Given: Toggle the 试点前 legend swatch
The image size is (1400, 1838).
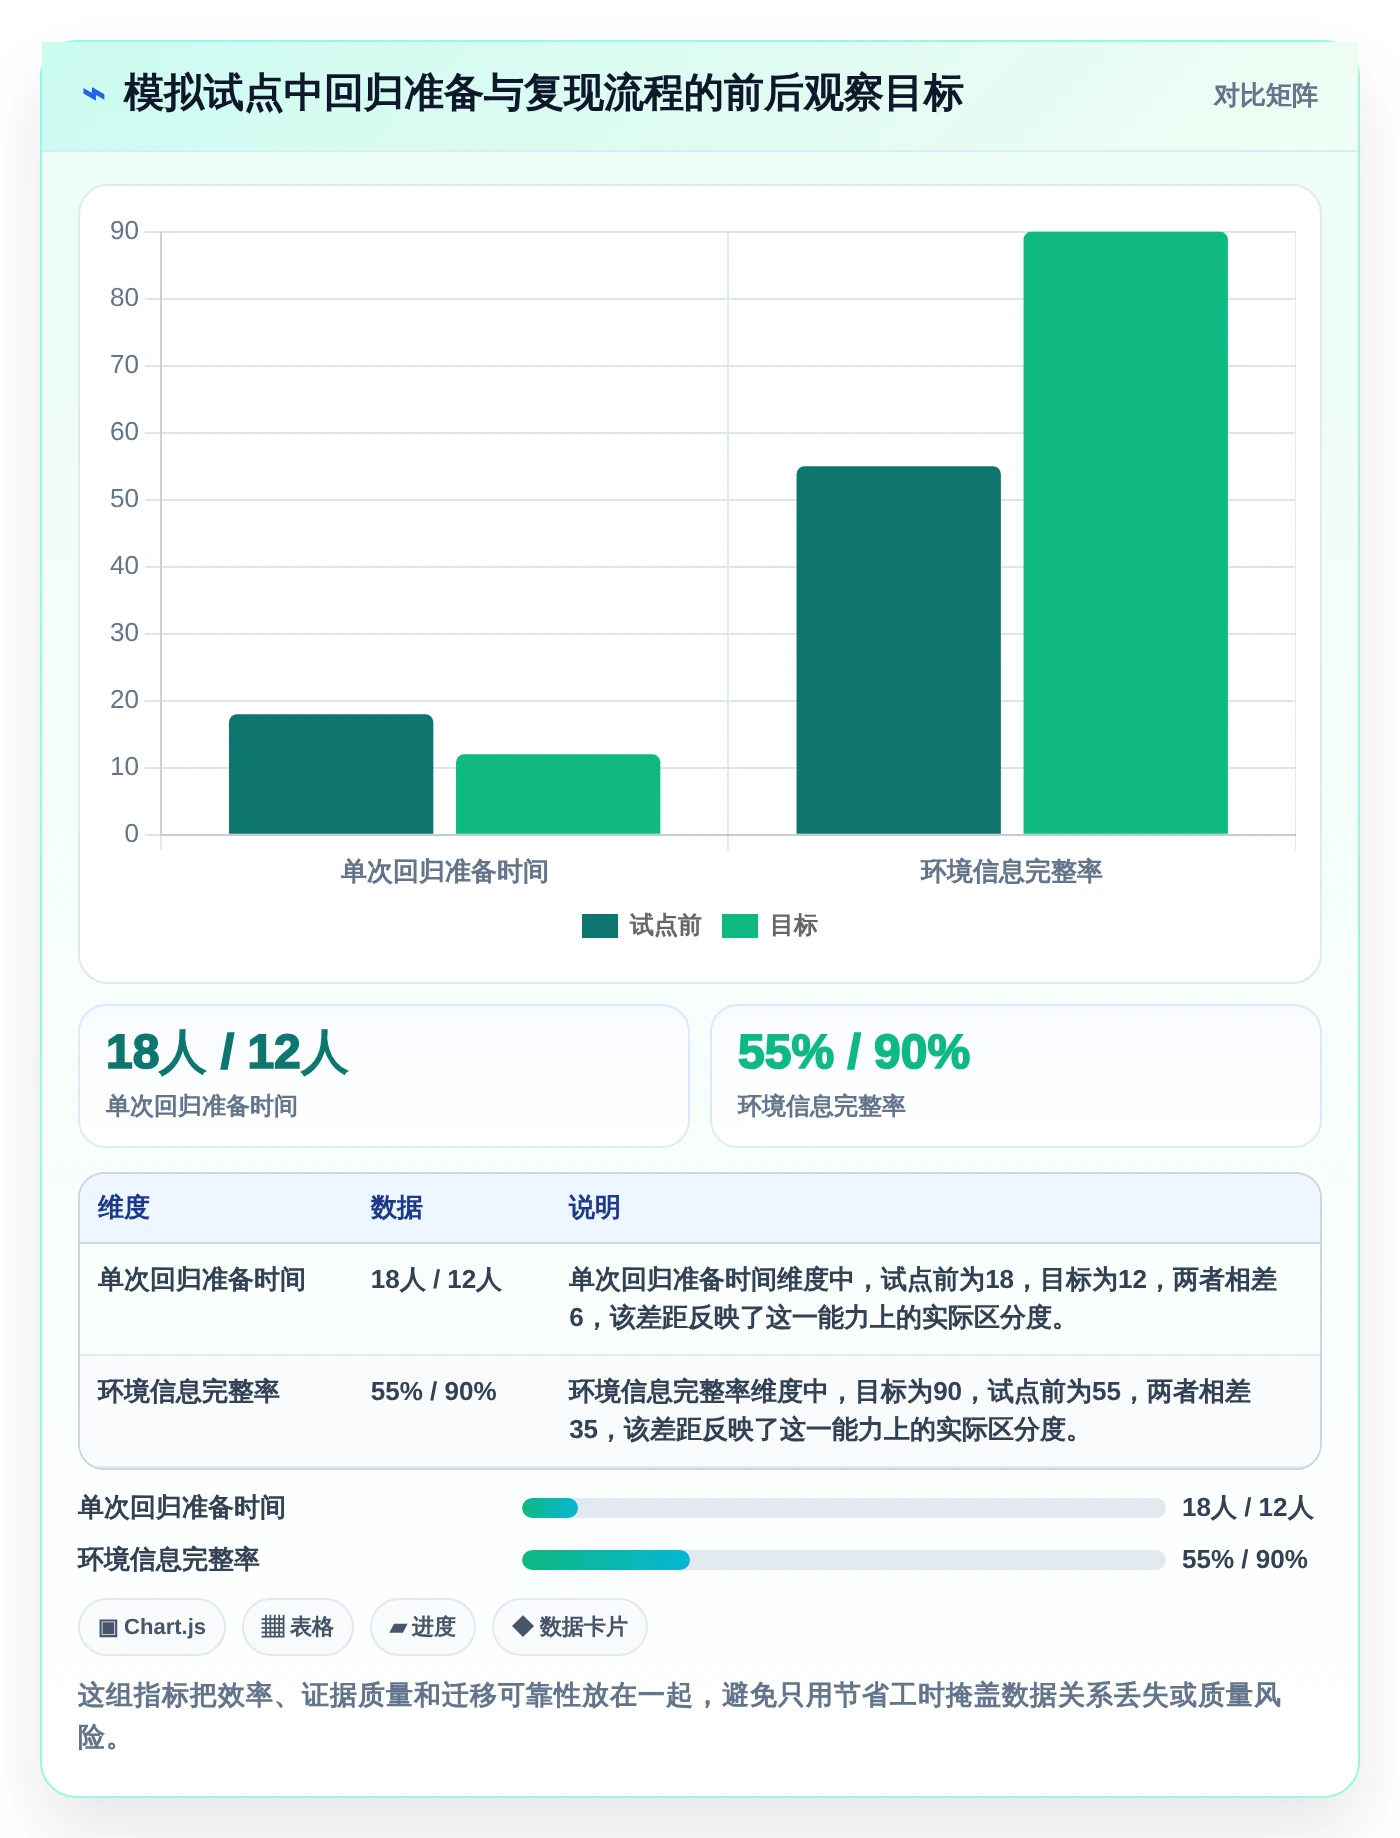Looking at the screenshot, I should pyautogui.click(x=599, y=926).
